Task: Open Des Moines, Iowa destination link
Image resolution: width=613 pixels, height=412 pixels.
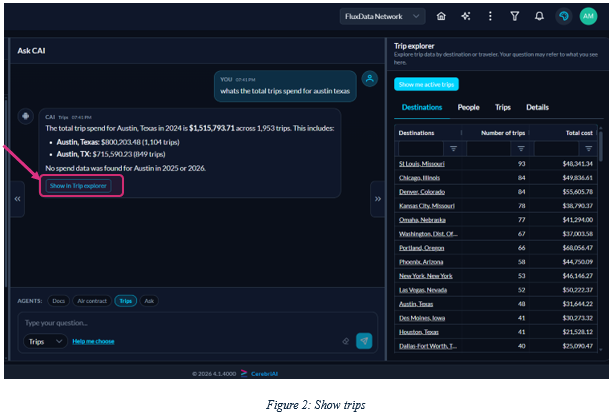Action: coord(422,318)
